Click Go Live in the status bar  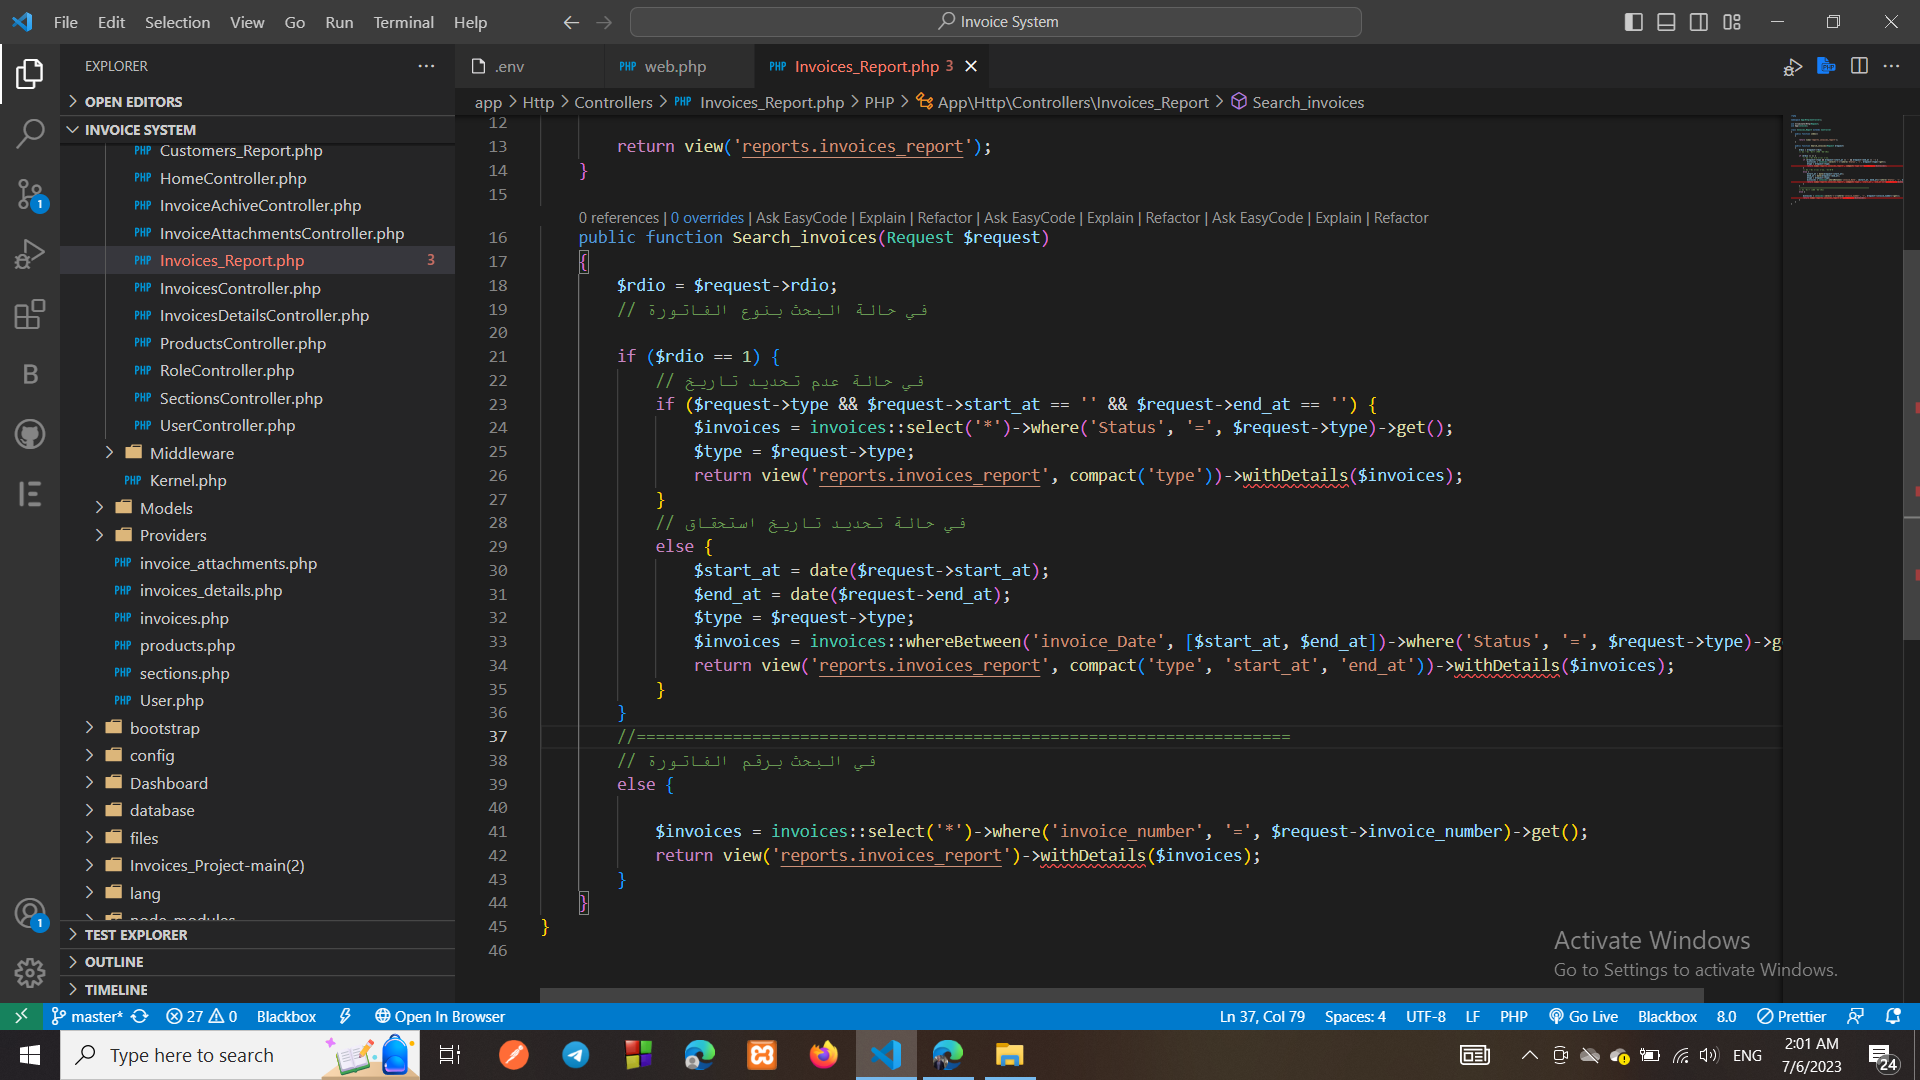tap(1583, 1016)
